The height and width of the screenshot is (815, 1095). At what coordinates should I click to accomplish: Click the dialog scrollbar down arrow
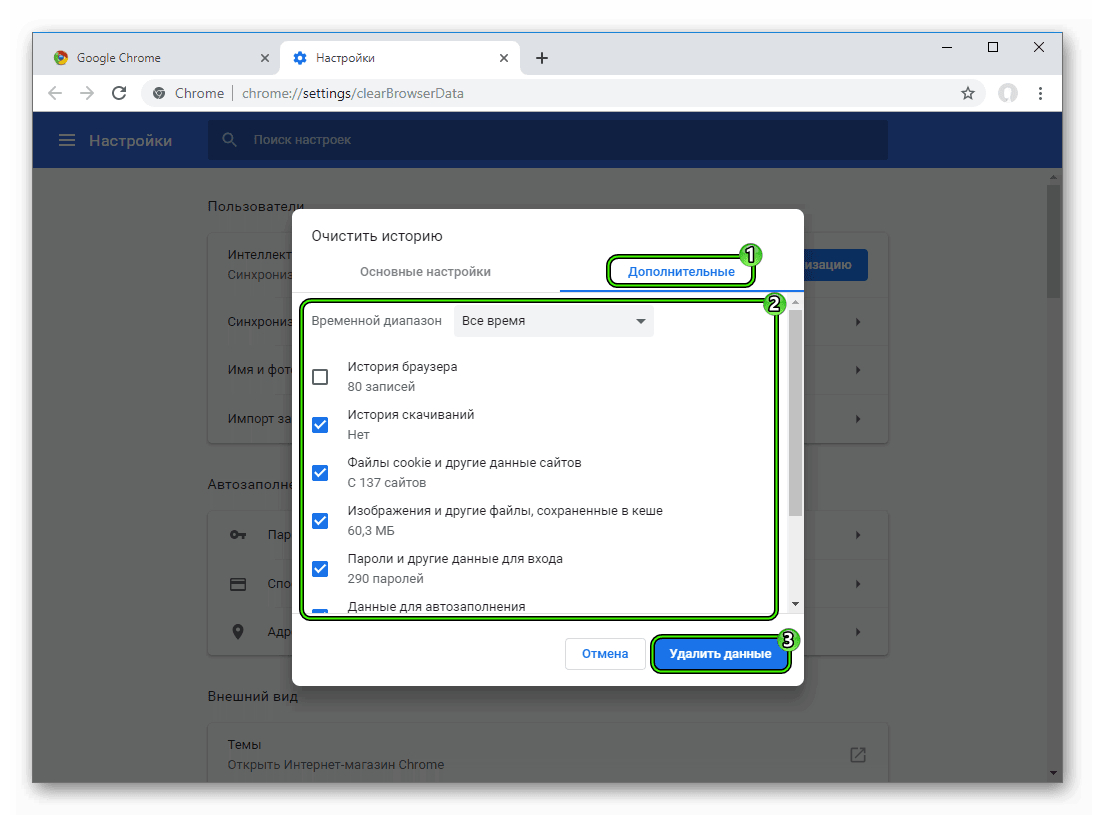(795, 604)
